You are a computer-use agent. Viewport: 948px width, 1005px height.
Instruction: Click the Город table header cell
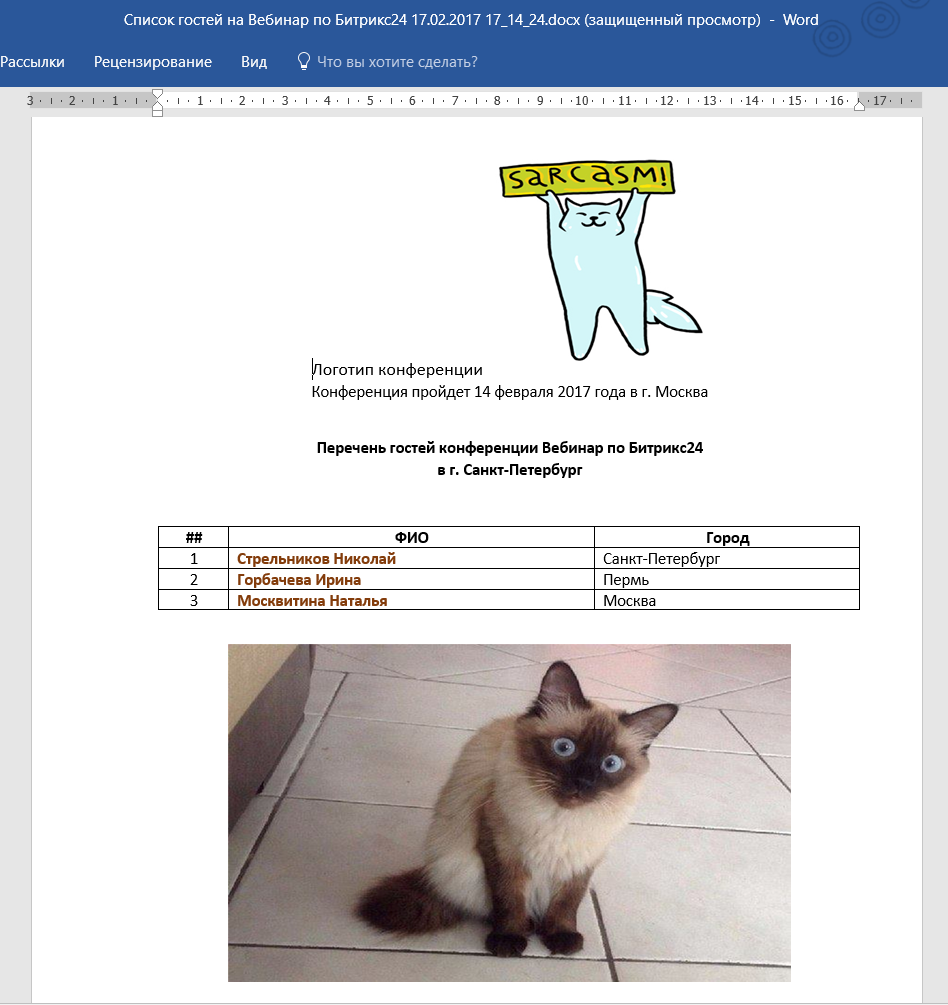click(727, 537)
